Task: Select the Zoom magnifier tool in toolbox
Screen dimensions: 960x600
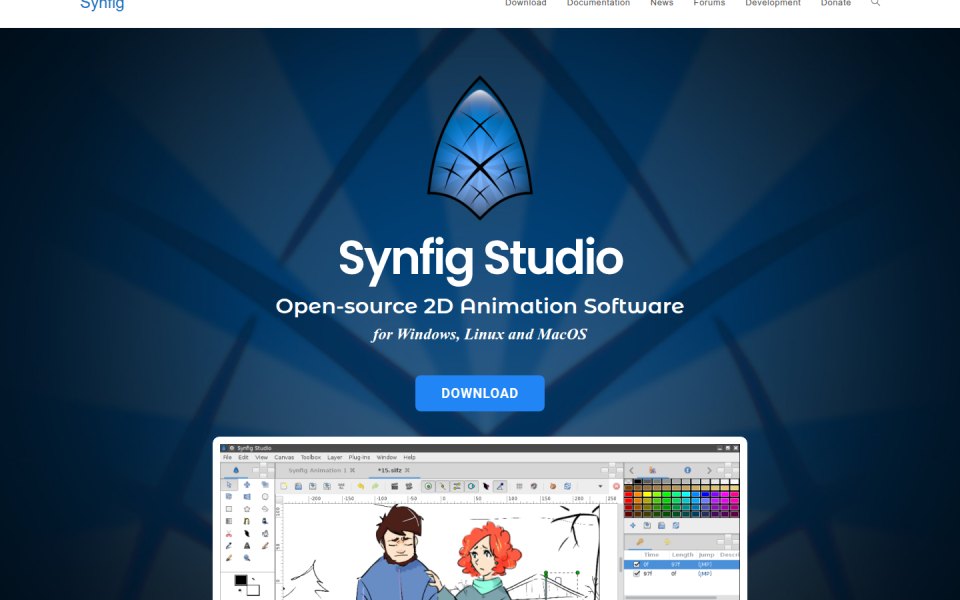Action: click(247, 557)
